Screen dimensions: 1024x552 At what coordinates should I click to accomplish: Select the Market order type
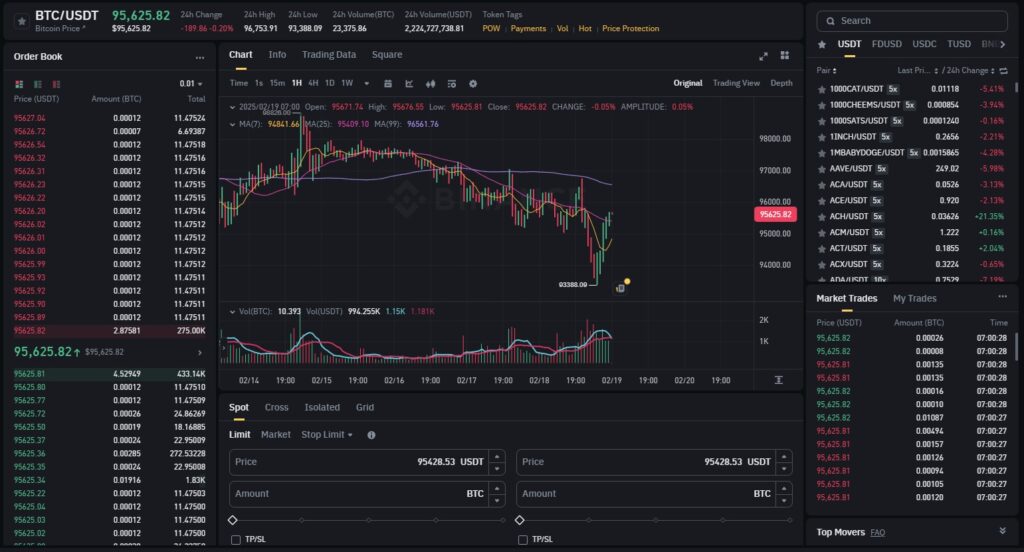click(x=276, y=435)
